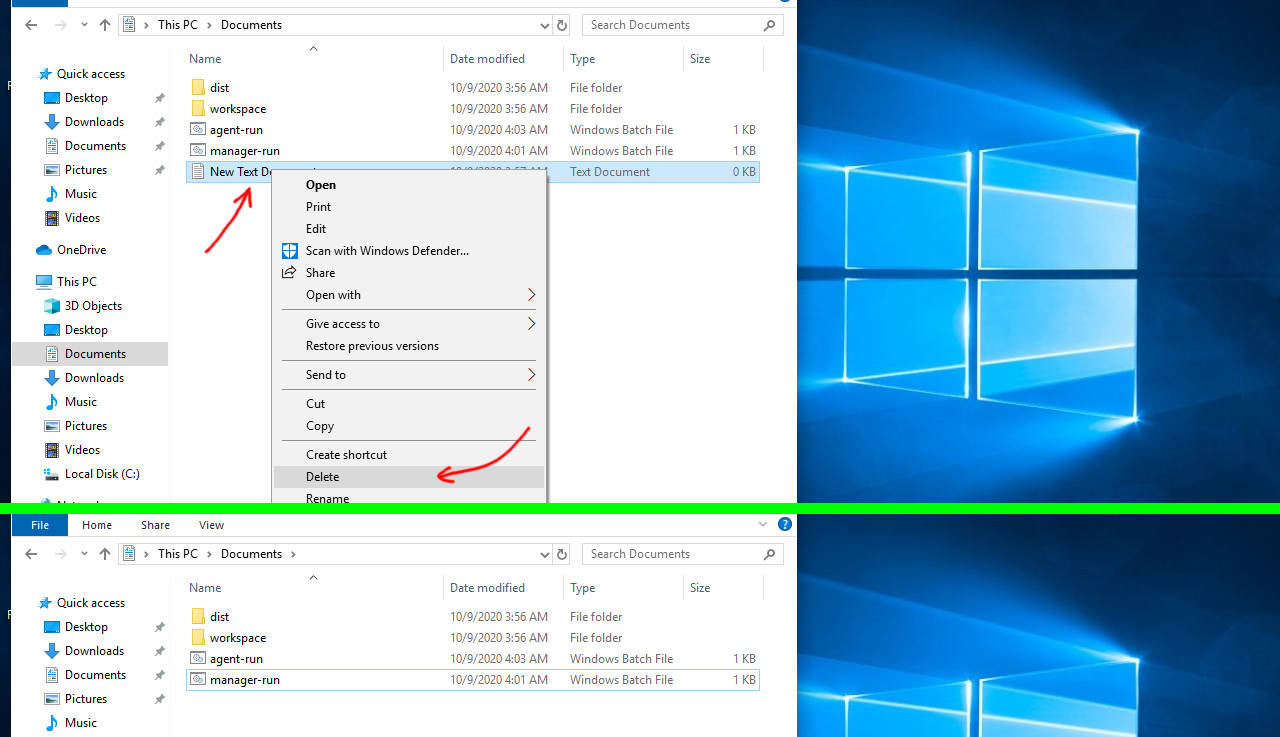Open OneDrive cloud in upper navigation pane
Viewport: 1280px width, 737px height.
pyautogui.click(x=44, y=250)
